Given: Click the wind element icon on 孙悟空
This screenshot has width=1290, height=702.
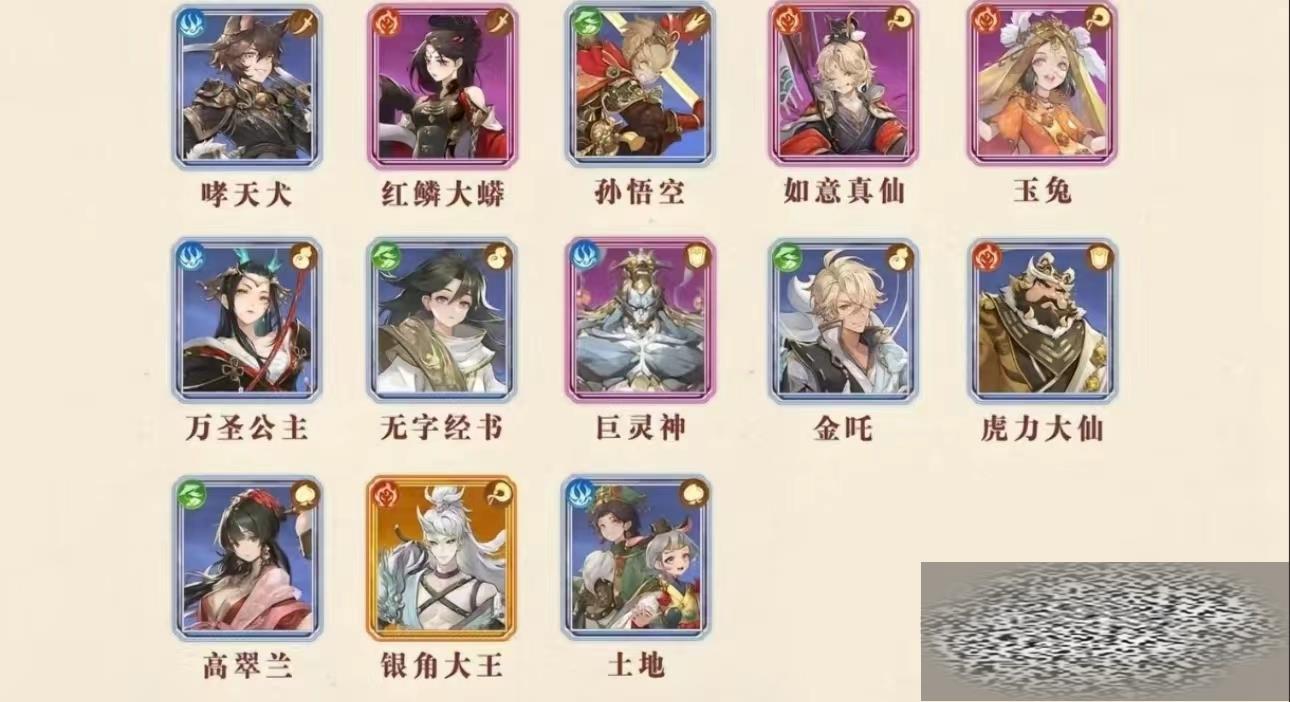Looking at the screenshot, I should coord(583,23).
